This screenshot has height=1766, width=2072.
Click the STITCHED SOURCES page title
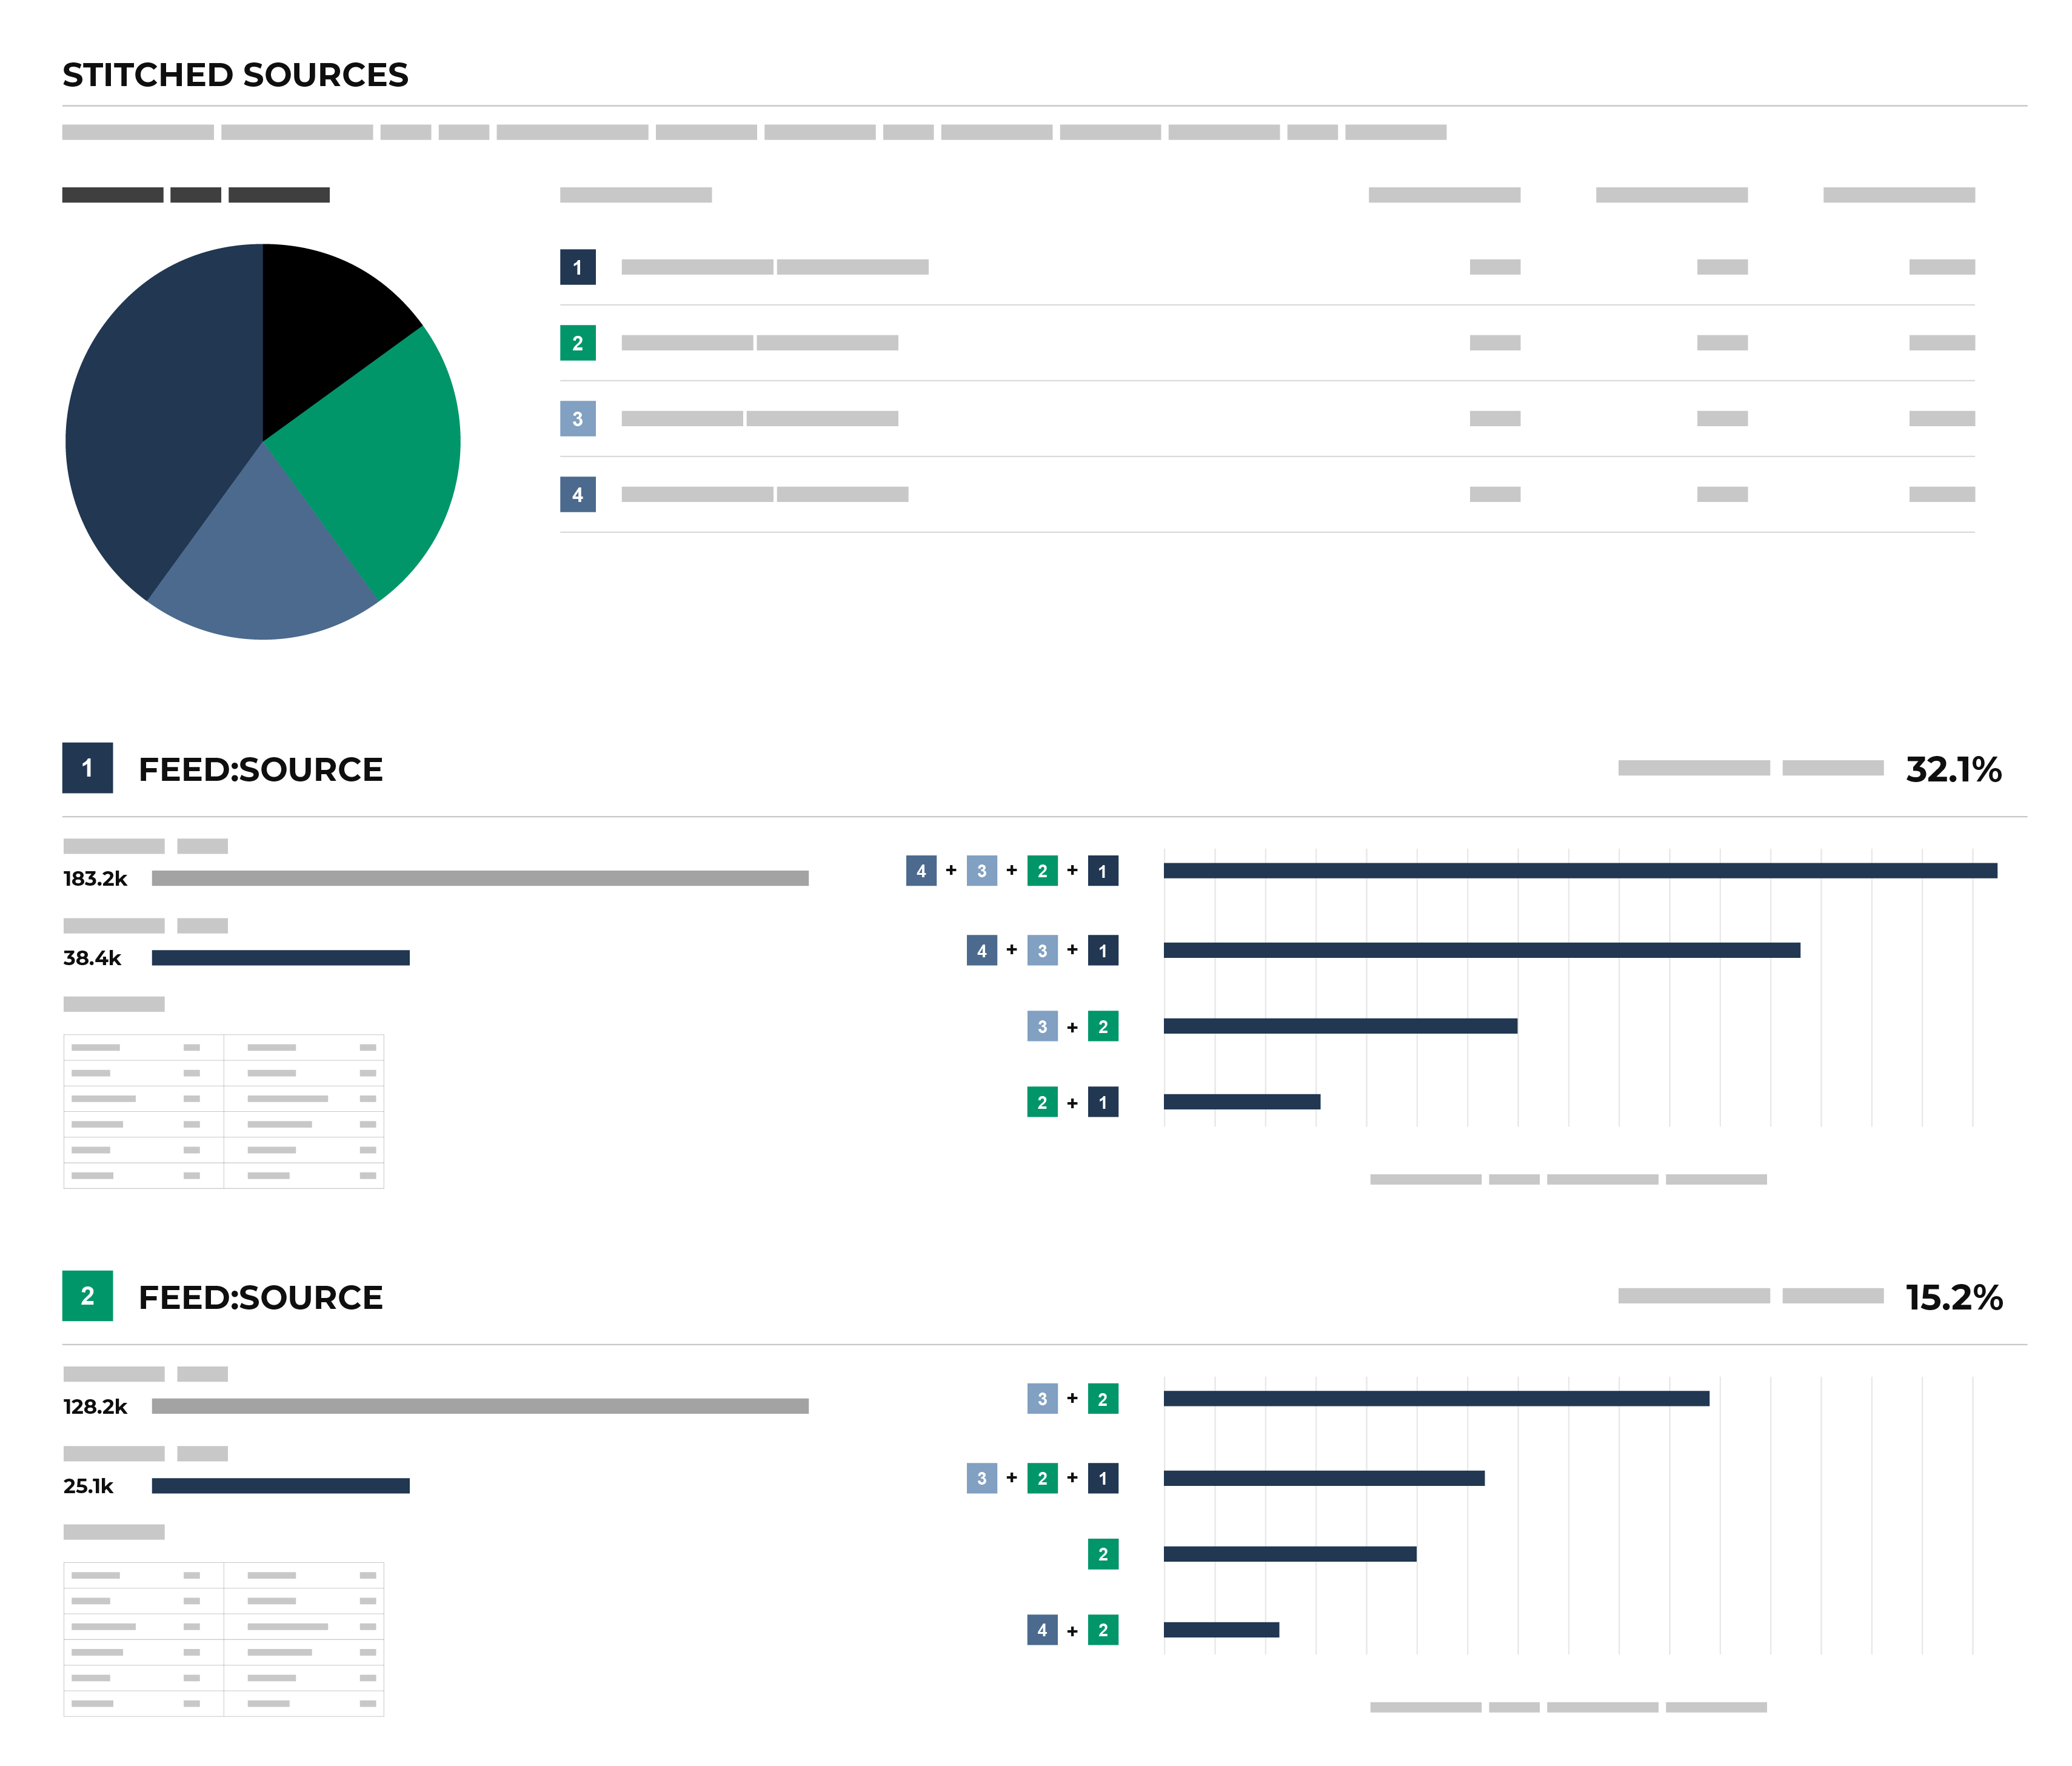[x=235, y=75]
